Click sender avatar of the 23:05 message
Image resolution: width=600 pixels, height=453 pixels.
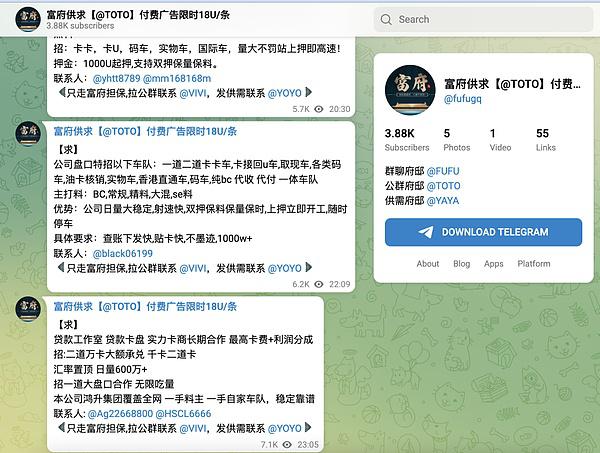coord(28,308)
